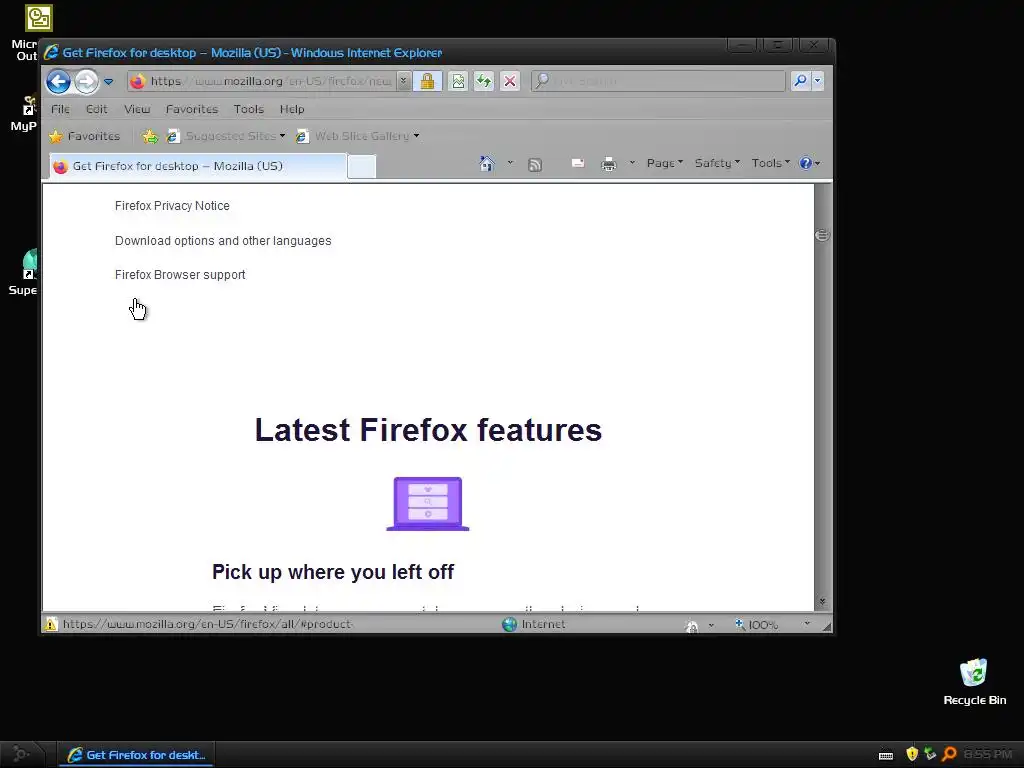Click the Internet security zone indicator

(534, 624)
